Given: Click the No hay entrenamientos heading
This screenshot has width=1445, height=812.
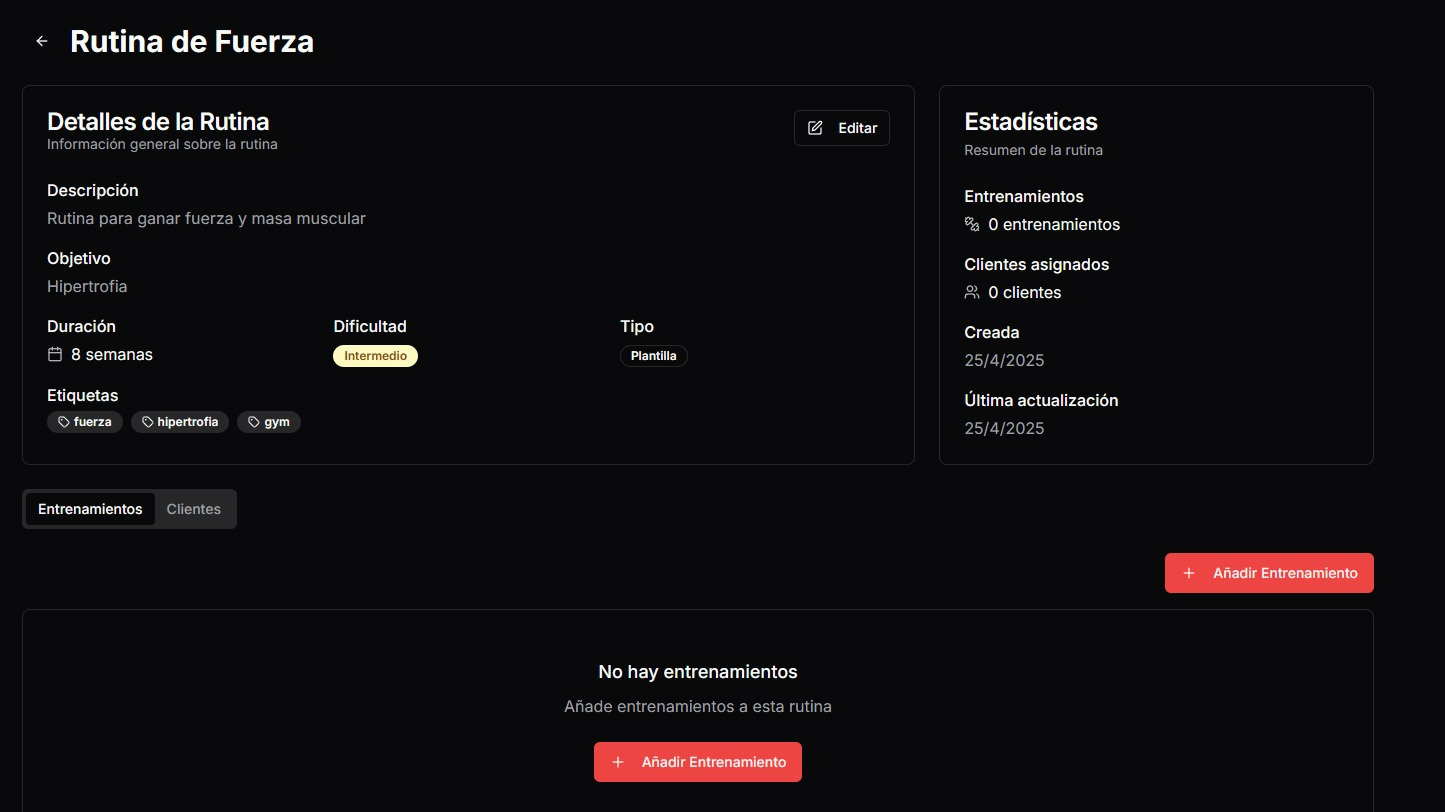Looking at the screenshot, I should (x=697, y=671).
